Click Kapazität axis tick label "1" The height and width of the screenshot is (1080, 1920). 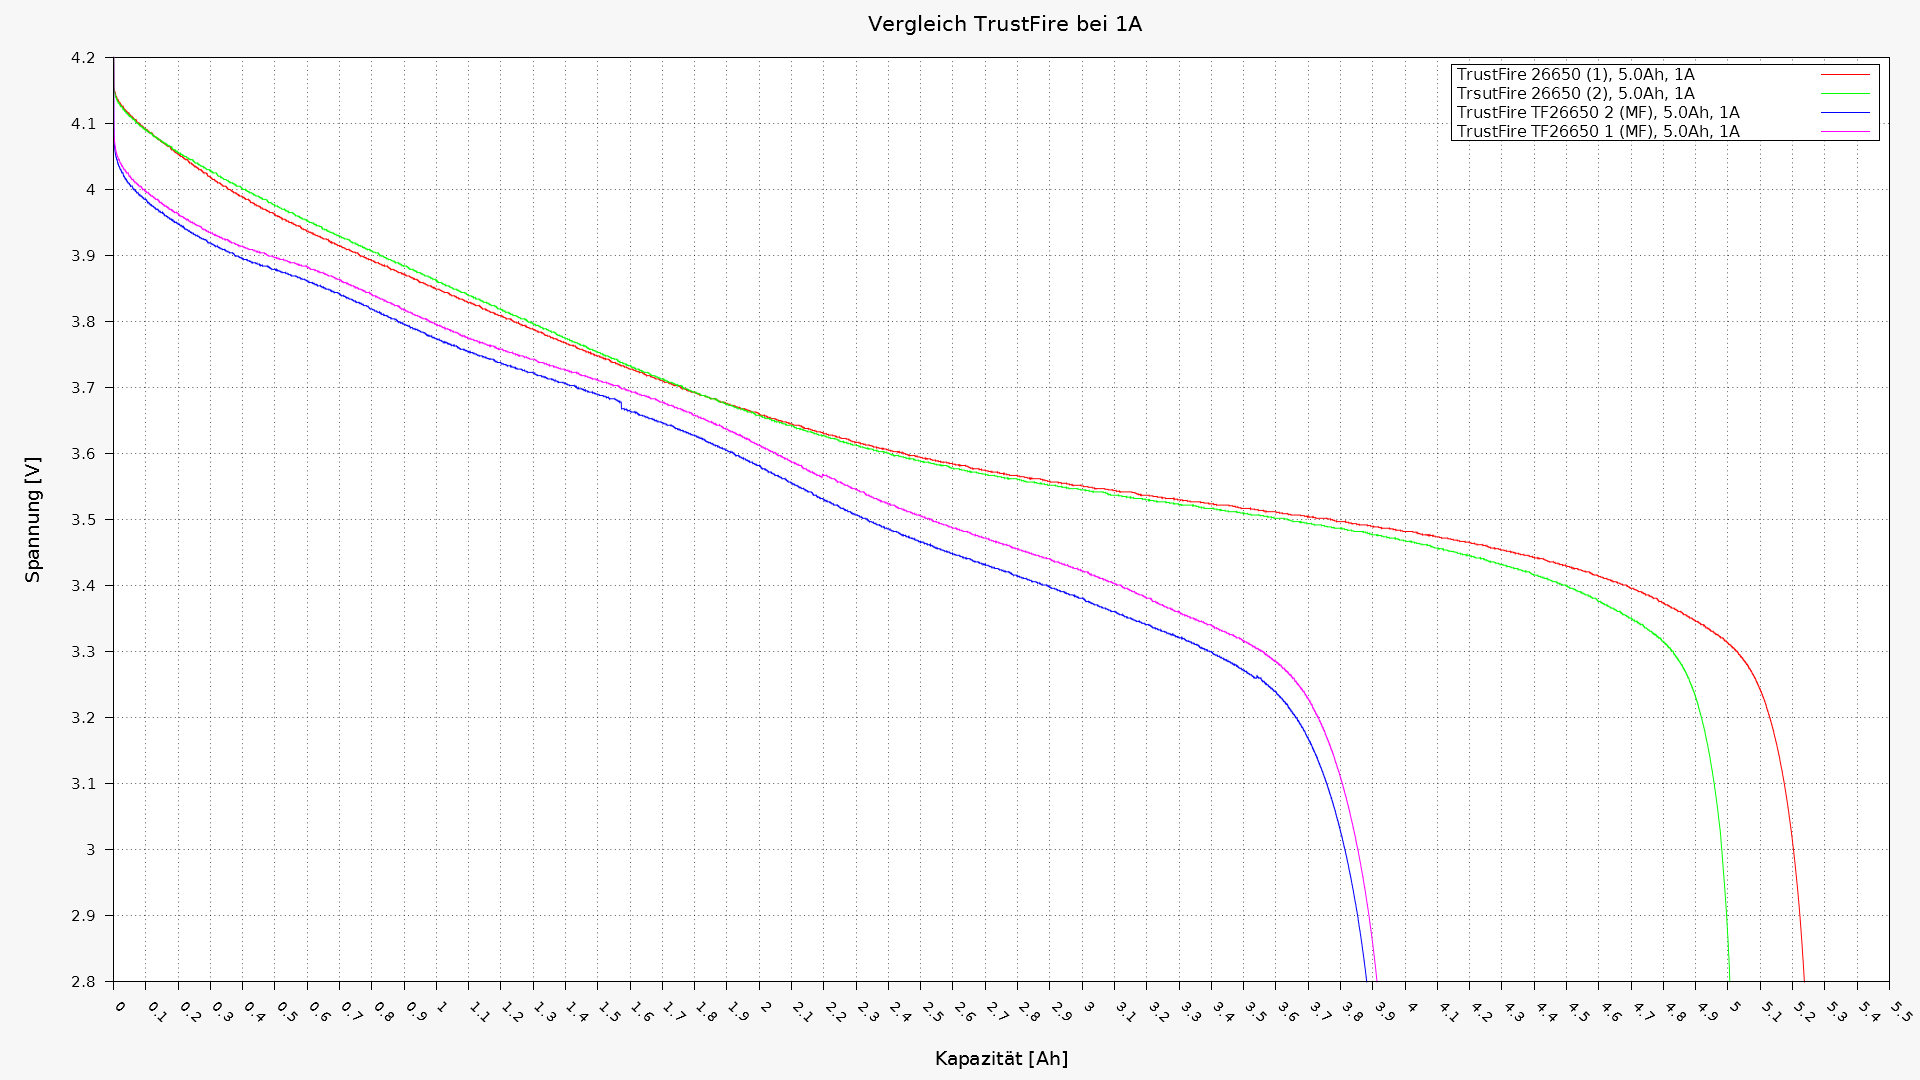tap(443, 1006)
